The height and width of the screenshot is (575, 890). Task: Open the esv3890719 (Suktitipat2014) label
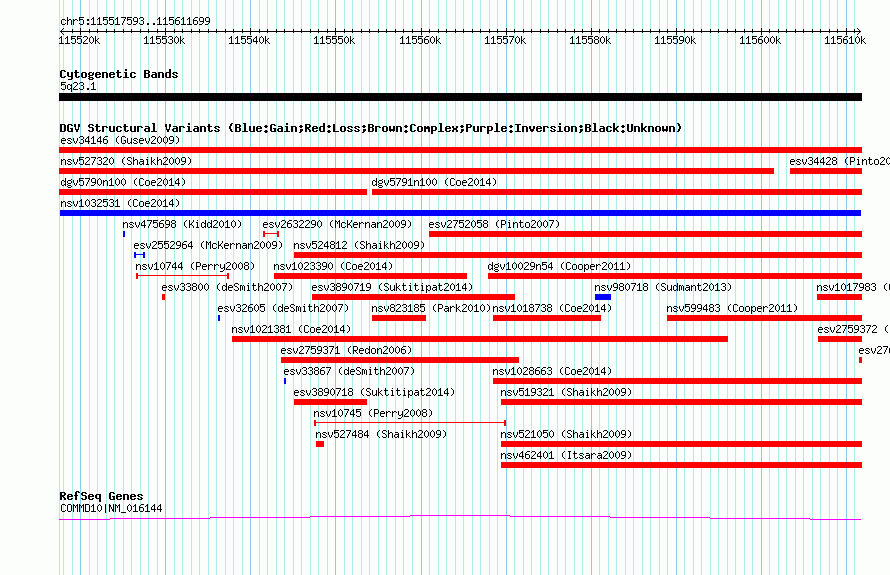click(x=392, y=287)
